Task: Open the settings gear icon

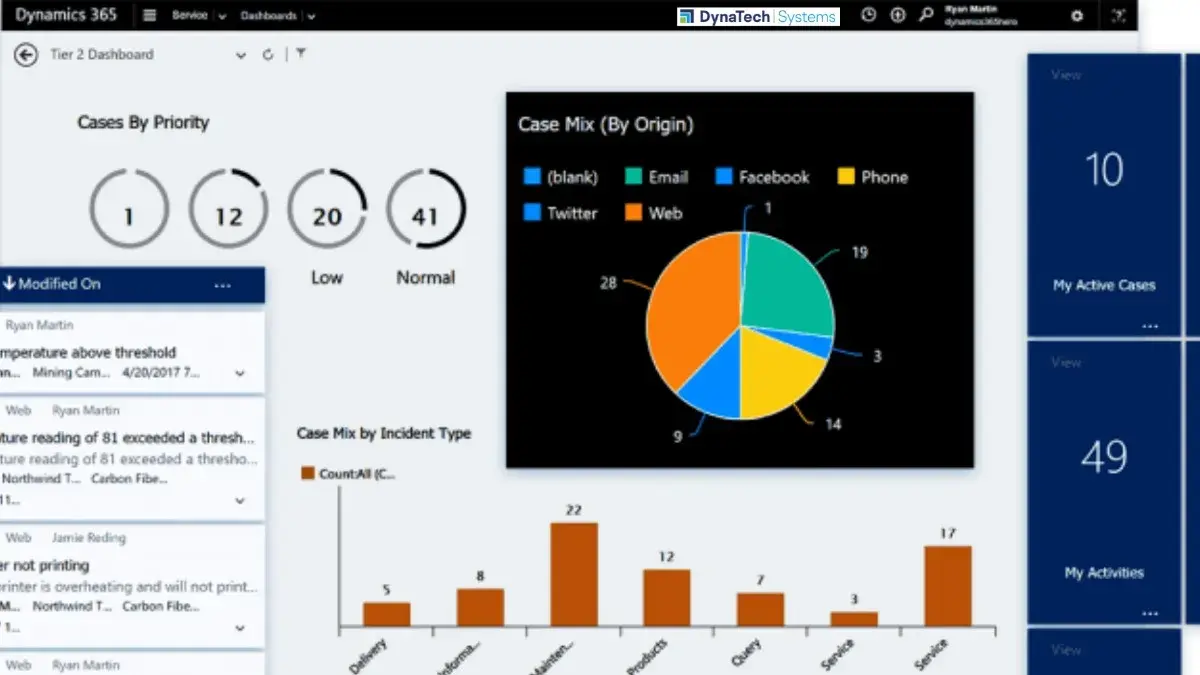Action: pyautogui.click(x=1077, y=15)
